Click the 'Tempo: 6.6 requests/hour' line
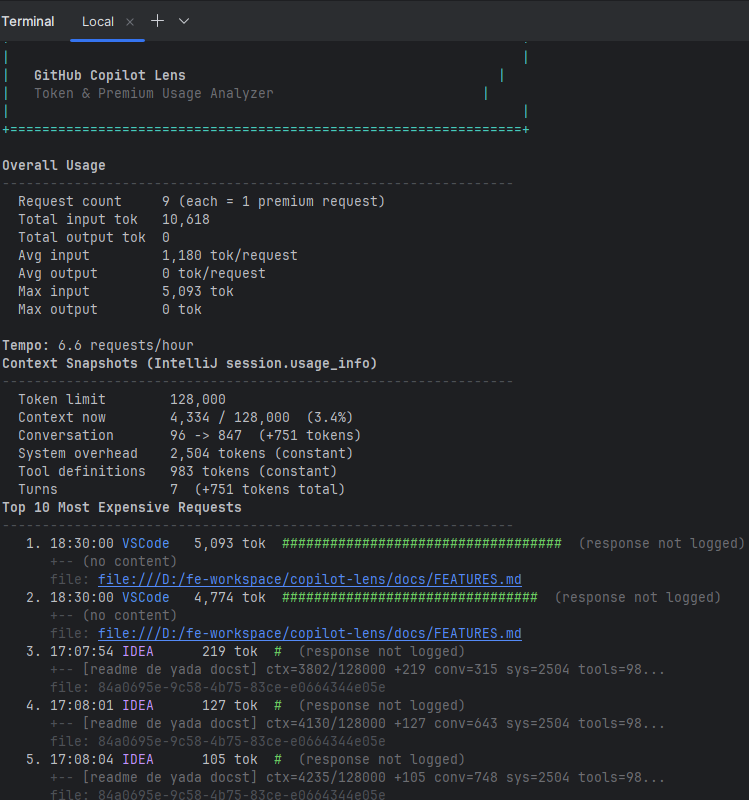This screenshot has width=749, height=800. [98, 345]
